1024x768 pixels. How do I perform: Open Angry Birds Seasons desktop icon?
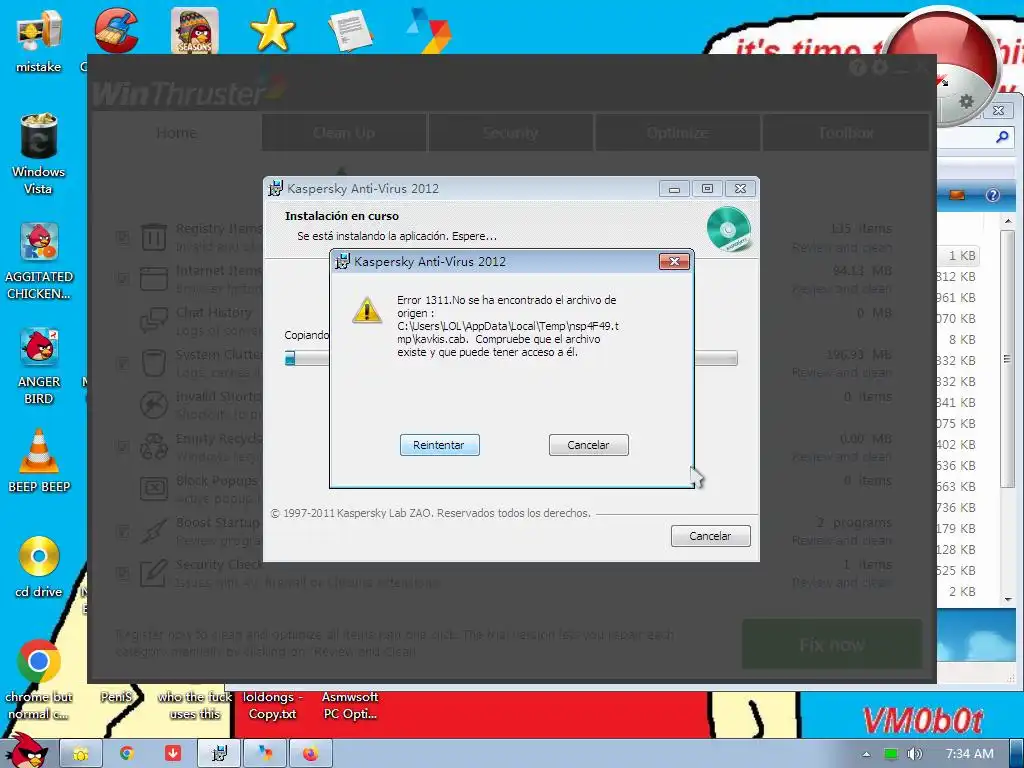[195, 31]
